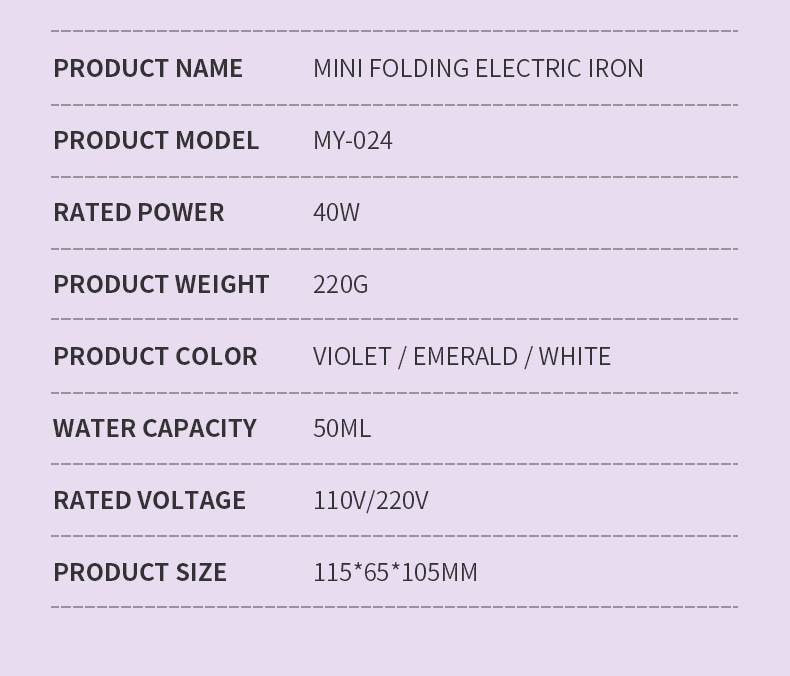Click the 110V voltage text

(x=340, y=500)
